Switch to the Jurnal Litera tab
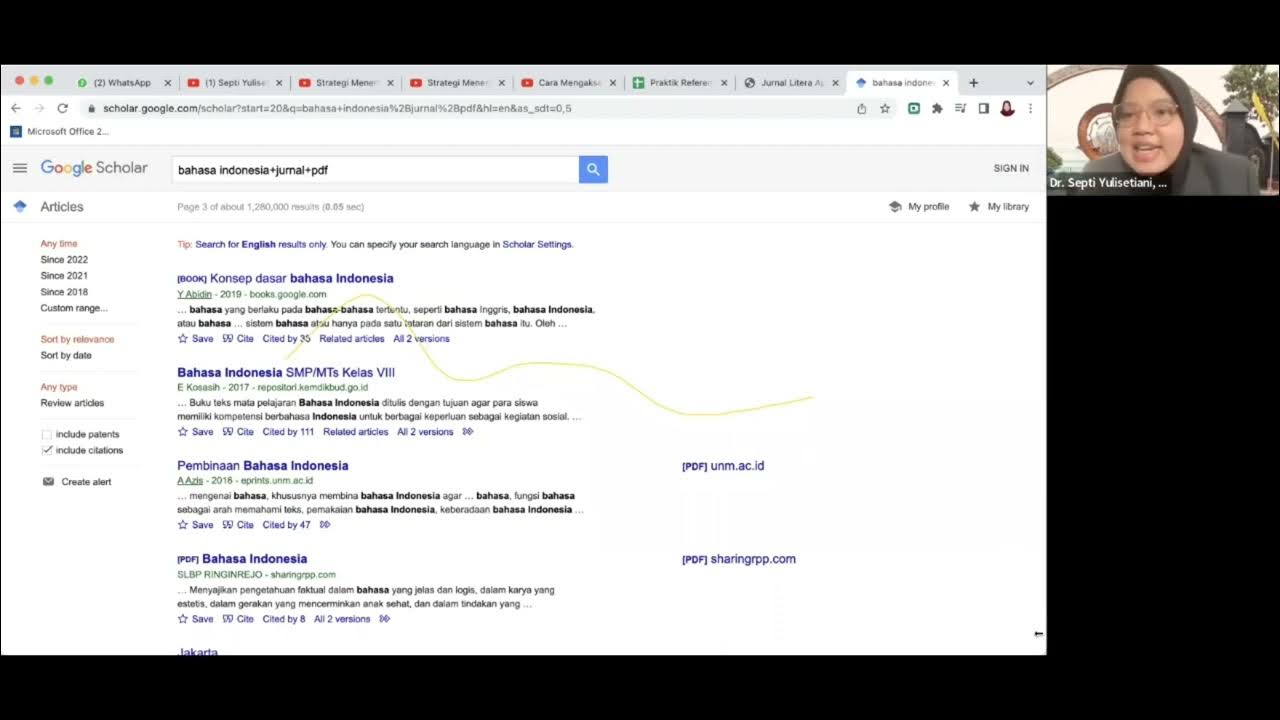This screenshot has height=720, width=1280. tap(790, 83)
